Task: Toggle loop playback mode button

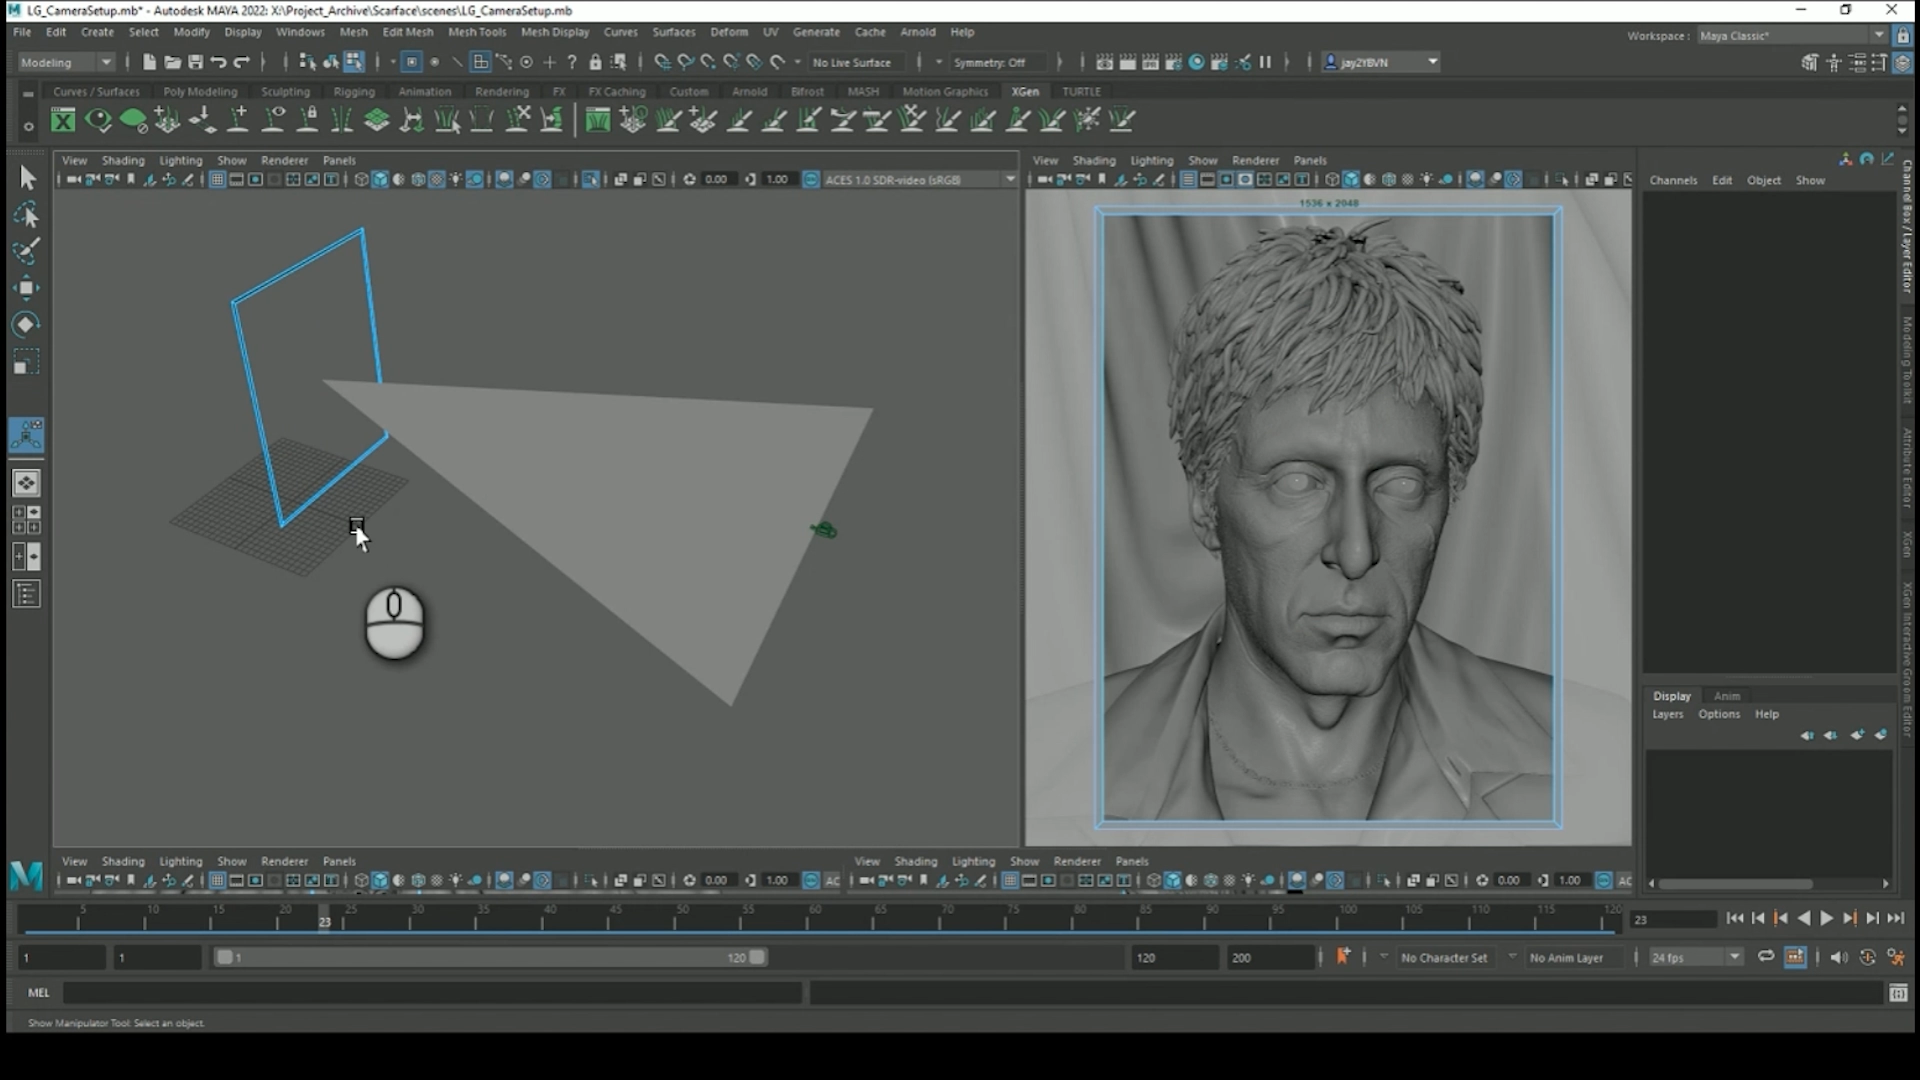Action: 1766,957
